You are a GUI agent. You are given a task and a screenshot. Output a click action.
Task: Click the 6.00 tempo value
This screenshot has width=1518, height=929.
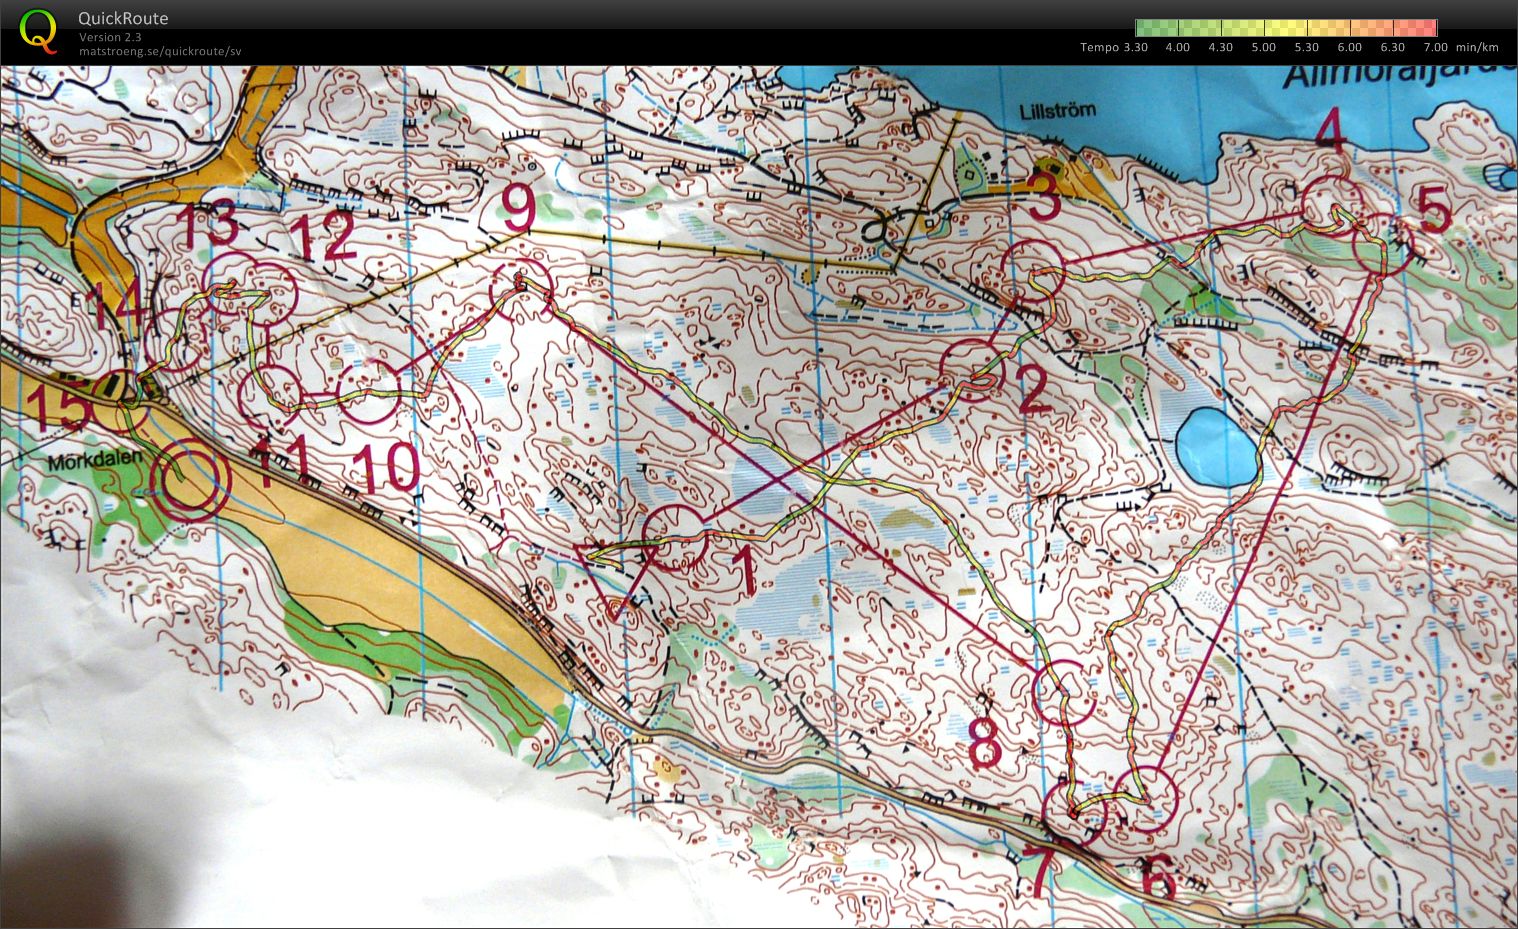(1350, 47)
